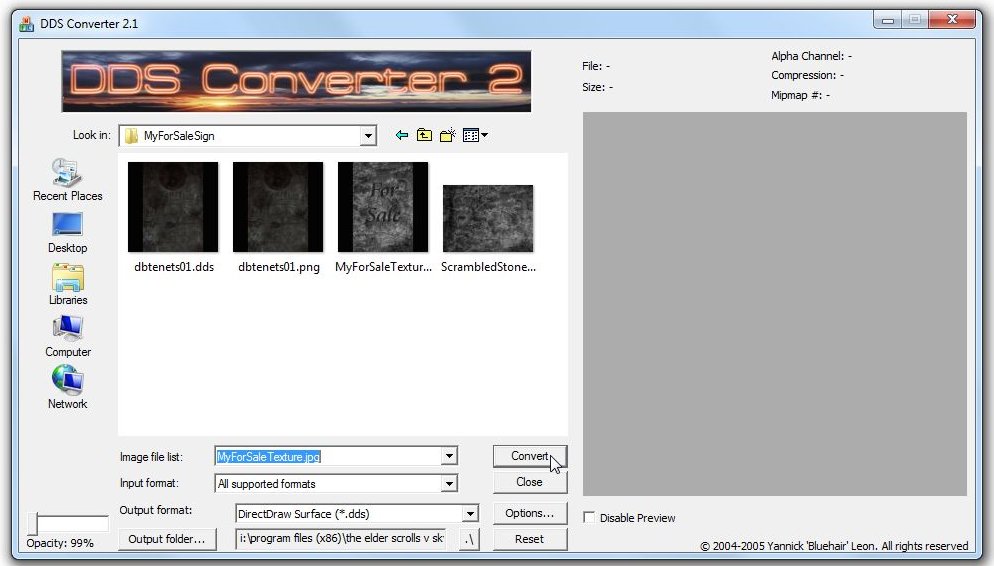This screenshot has height=566, width=994.
Task: Browse to Computer location
Action: click(67, 337)
